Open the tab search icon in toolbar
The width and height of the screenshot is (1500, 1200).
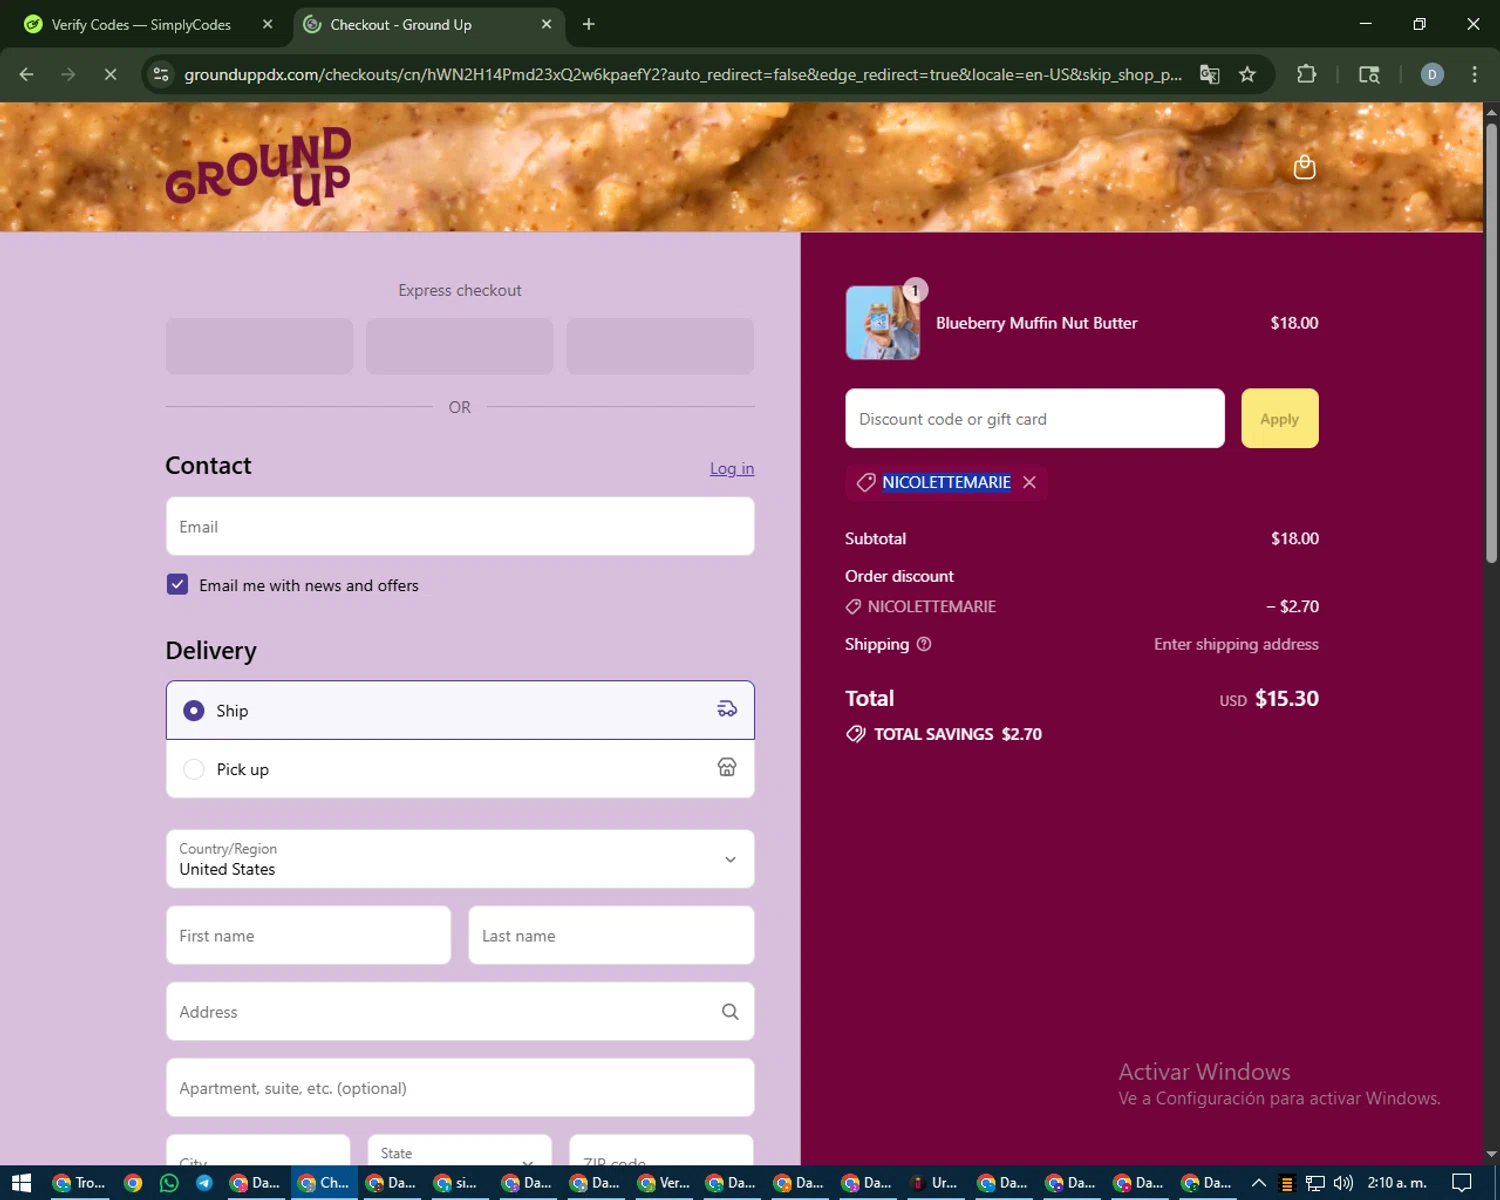pyautogui.click(x=1369, y=74)
